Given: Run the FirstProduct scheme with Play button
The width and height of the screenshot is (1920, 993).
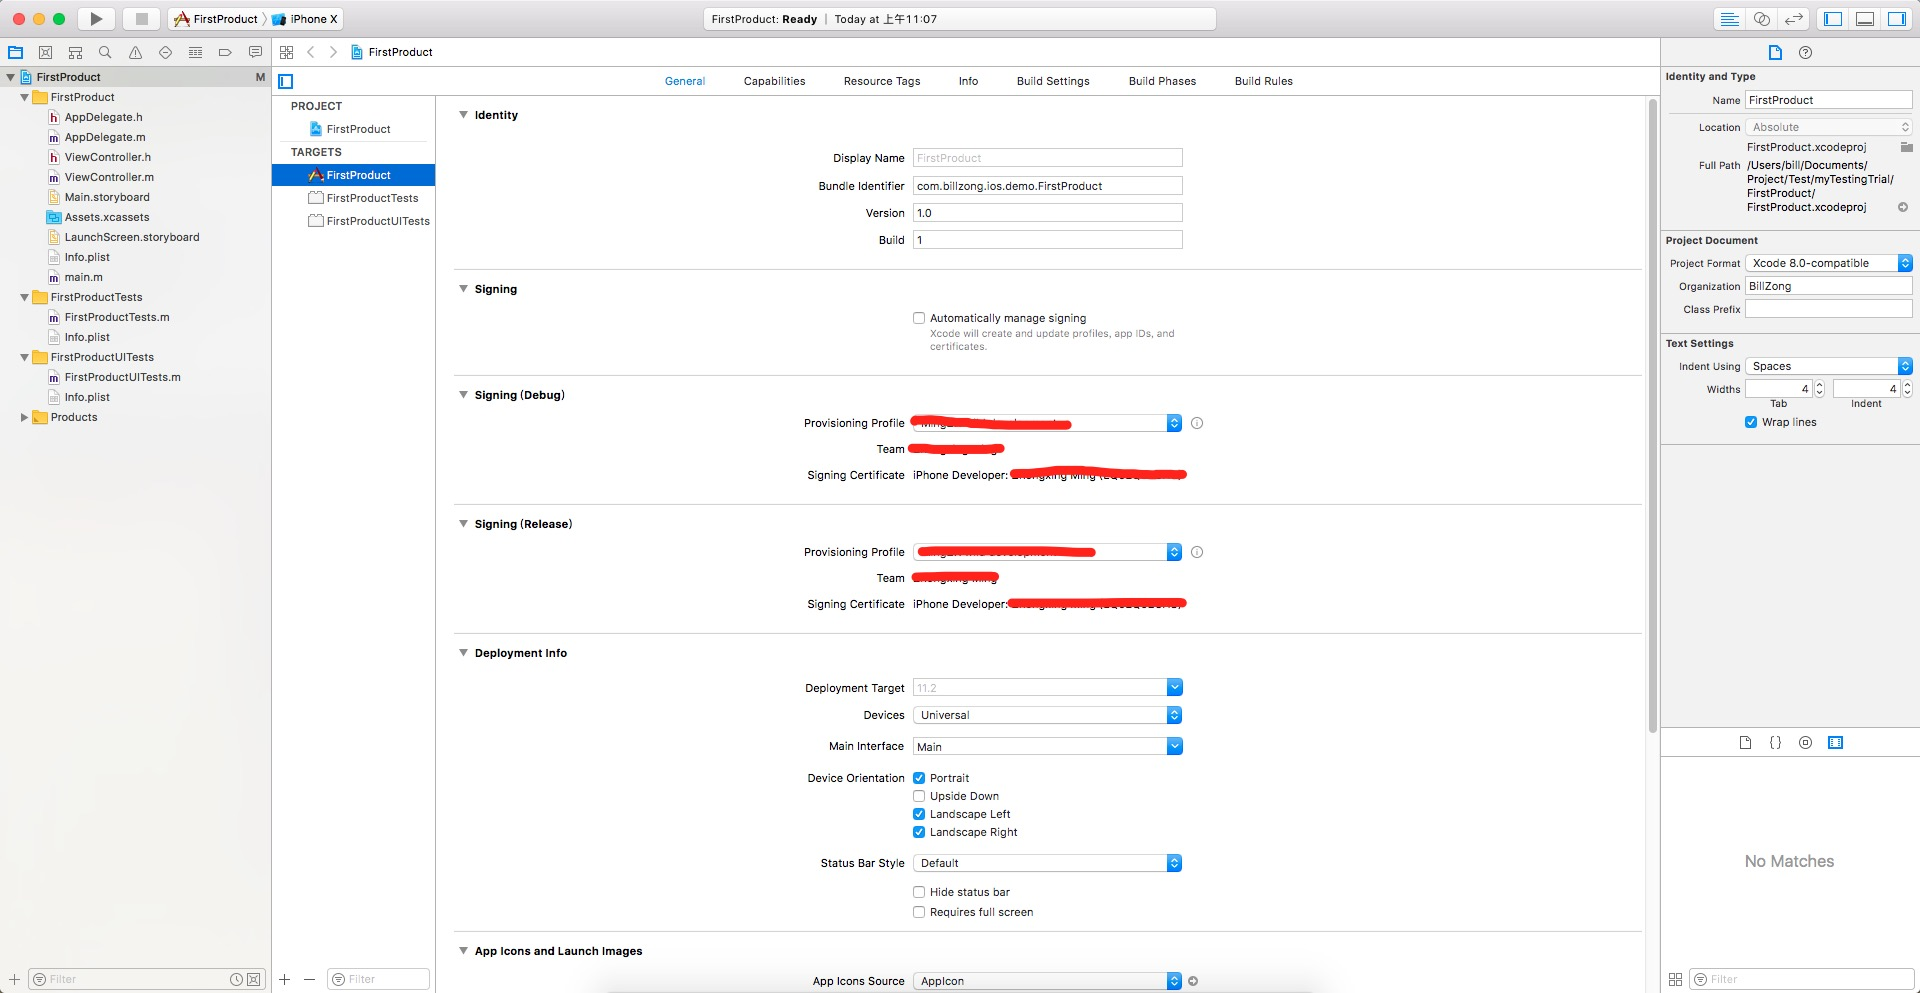Looking at the screenshot, I should click(x=96, y=19).
